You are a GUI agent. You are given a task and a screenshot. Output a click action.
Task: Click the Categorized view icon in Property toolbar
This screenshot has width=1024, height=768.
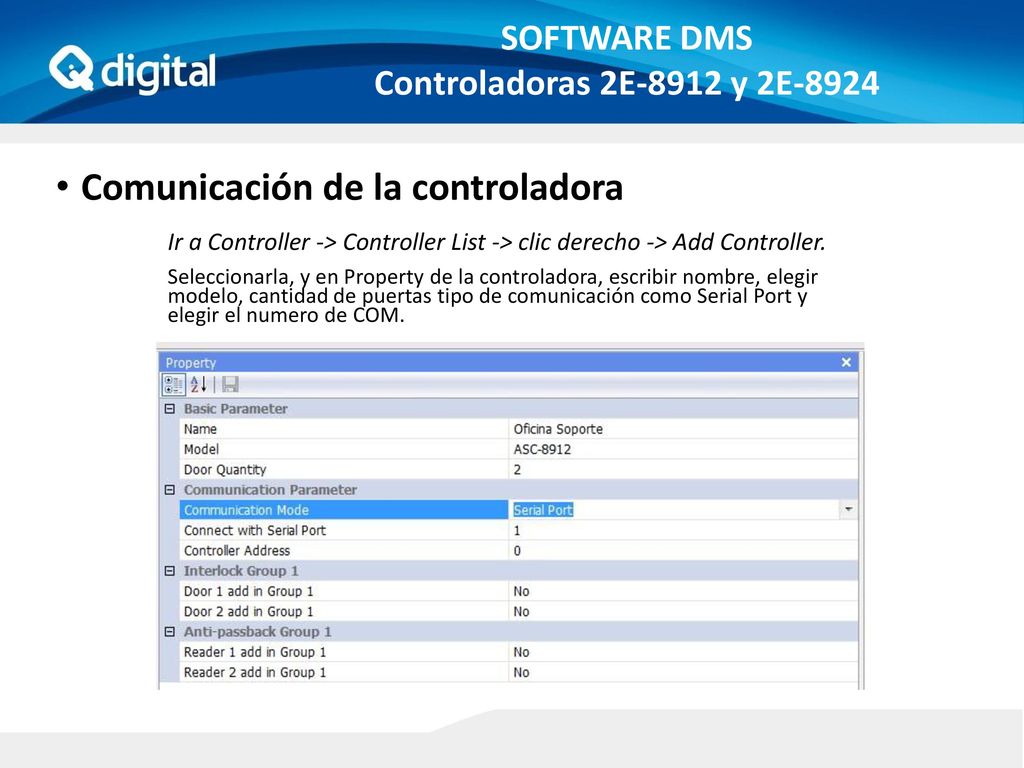click(174, 385)
